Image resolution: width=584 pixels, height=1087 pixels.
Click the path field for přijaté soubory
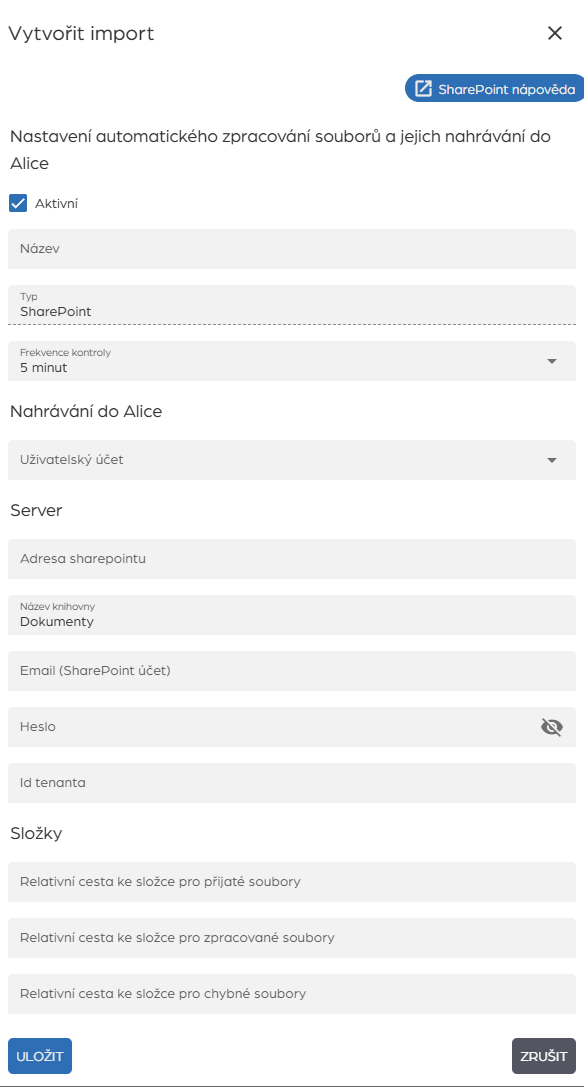tap(292, 881)
